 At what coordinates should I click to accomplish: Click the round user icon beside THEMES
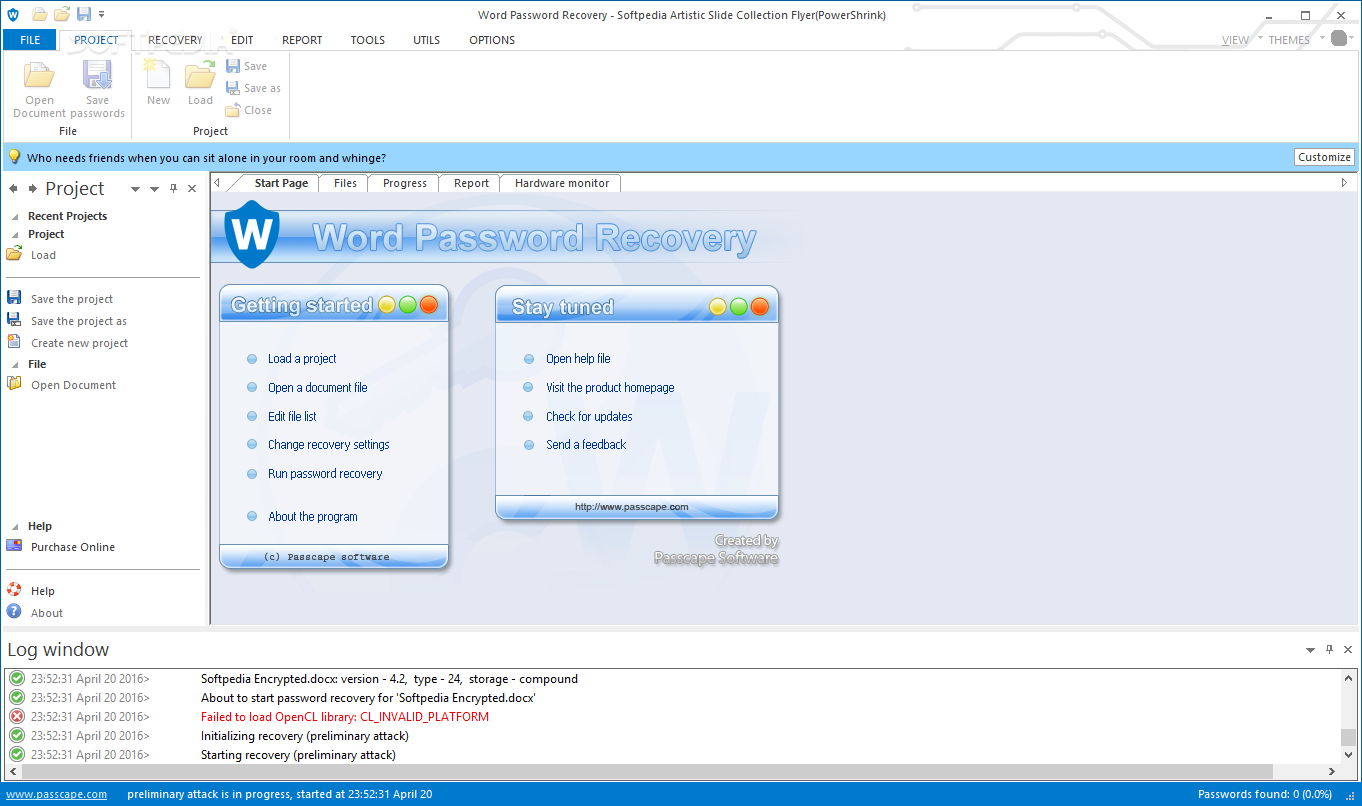click(1339, 38)
